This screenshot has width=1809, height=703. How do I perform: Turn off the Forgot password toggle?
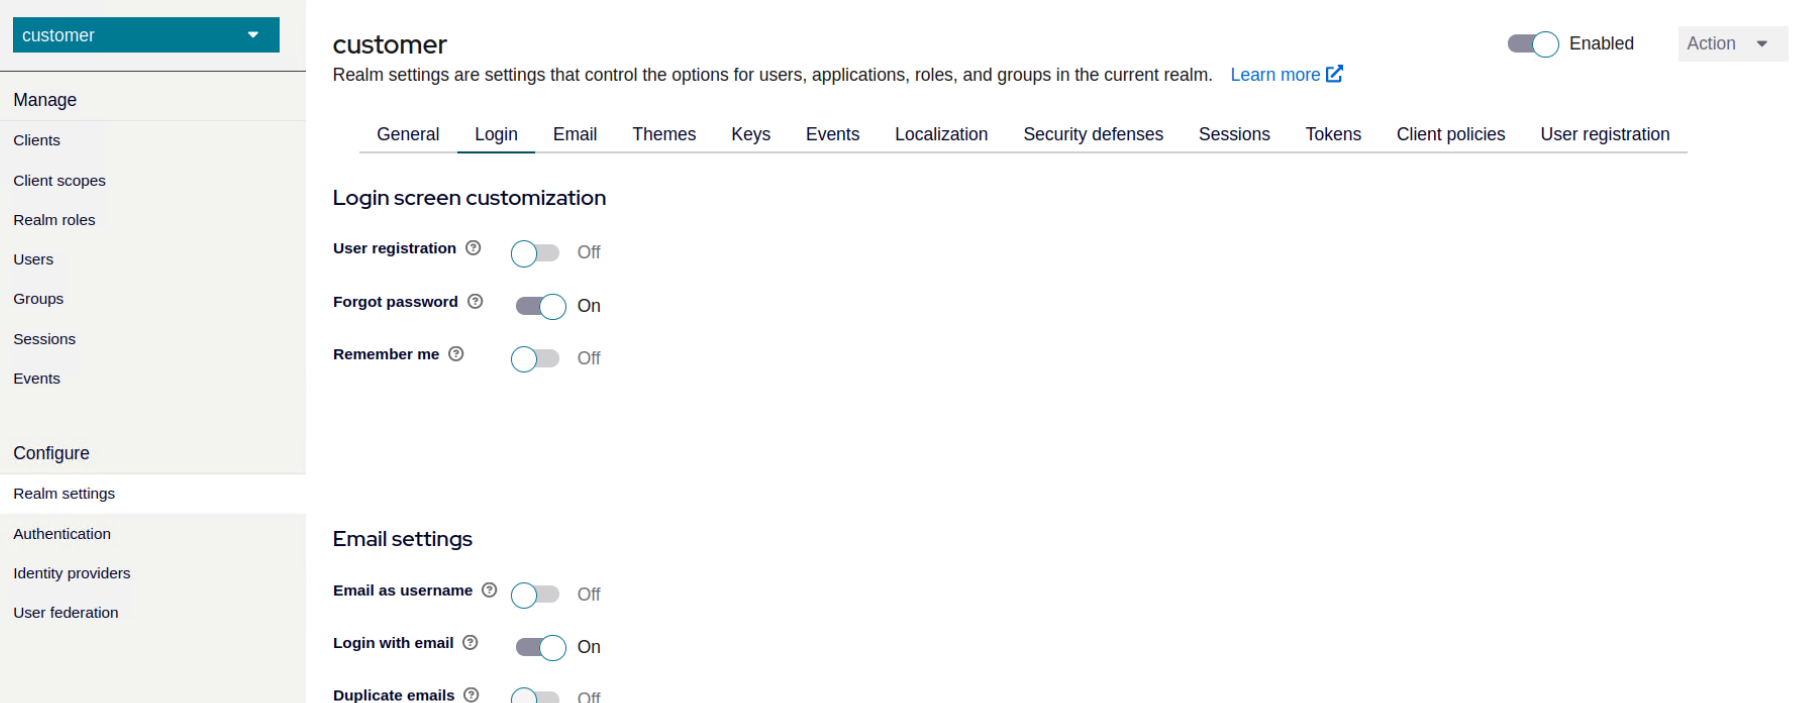540,306
